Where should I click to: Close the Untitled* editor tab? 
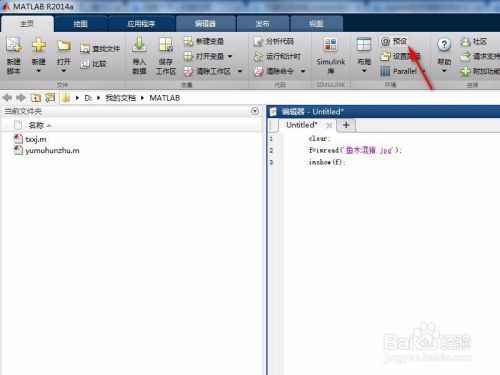coord(329,125)
